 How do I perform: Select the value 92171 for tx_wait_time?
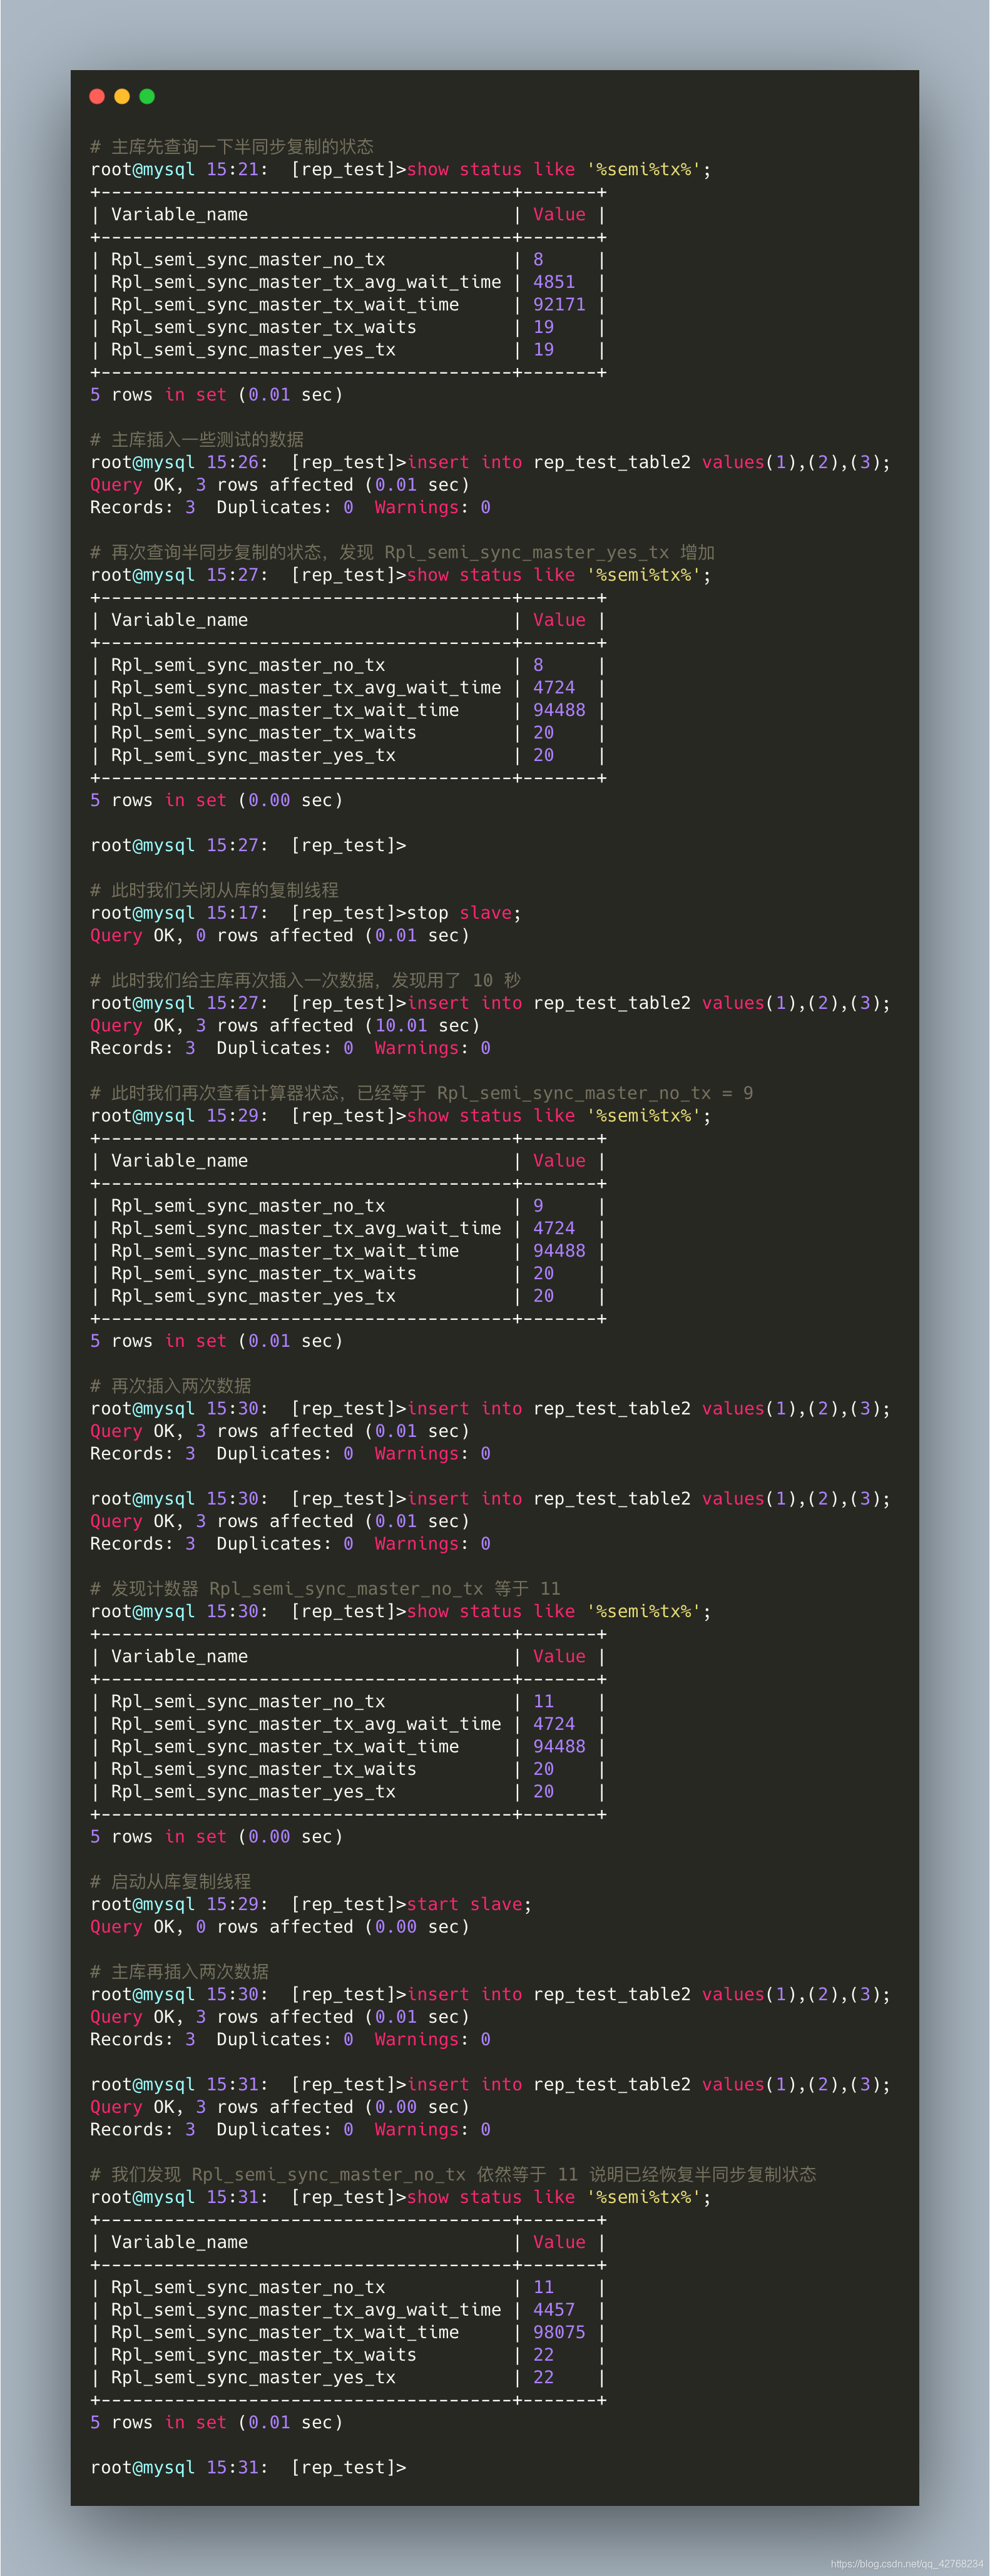click(x=559, y=305)
